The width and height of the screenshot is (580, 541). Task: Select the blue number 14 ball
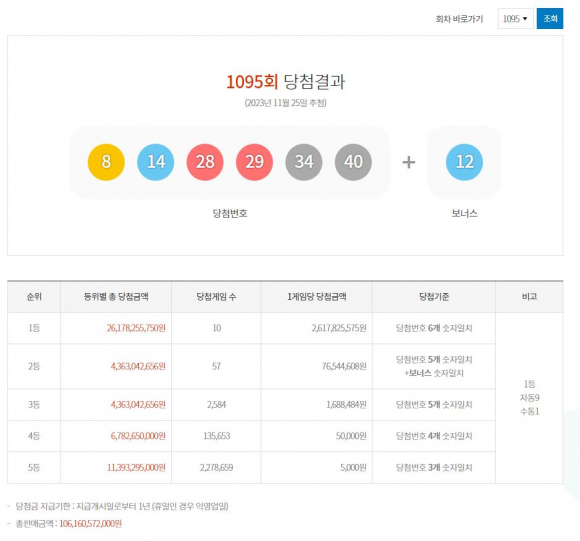coord(155,162)
